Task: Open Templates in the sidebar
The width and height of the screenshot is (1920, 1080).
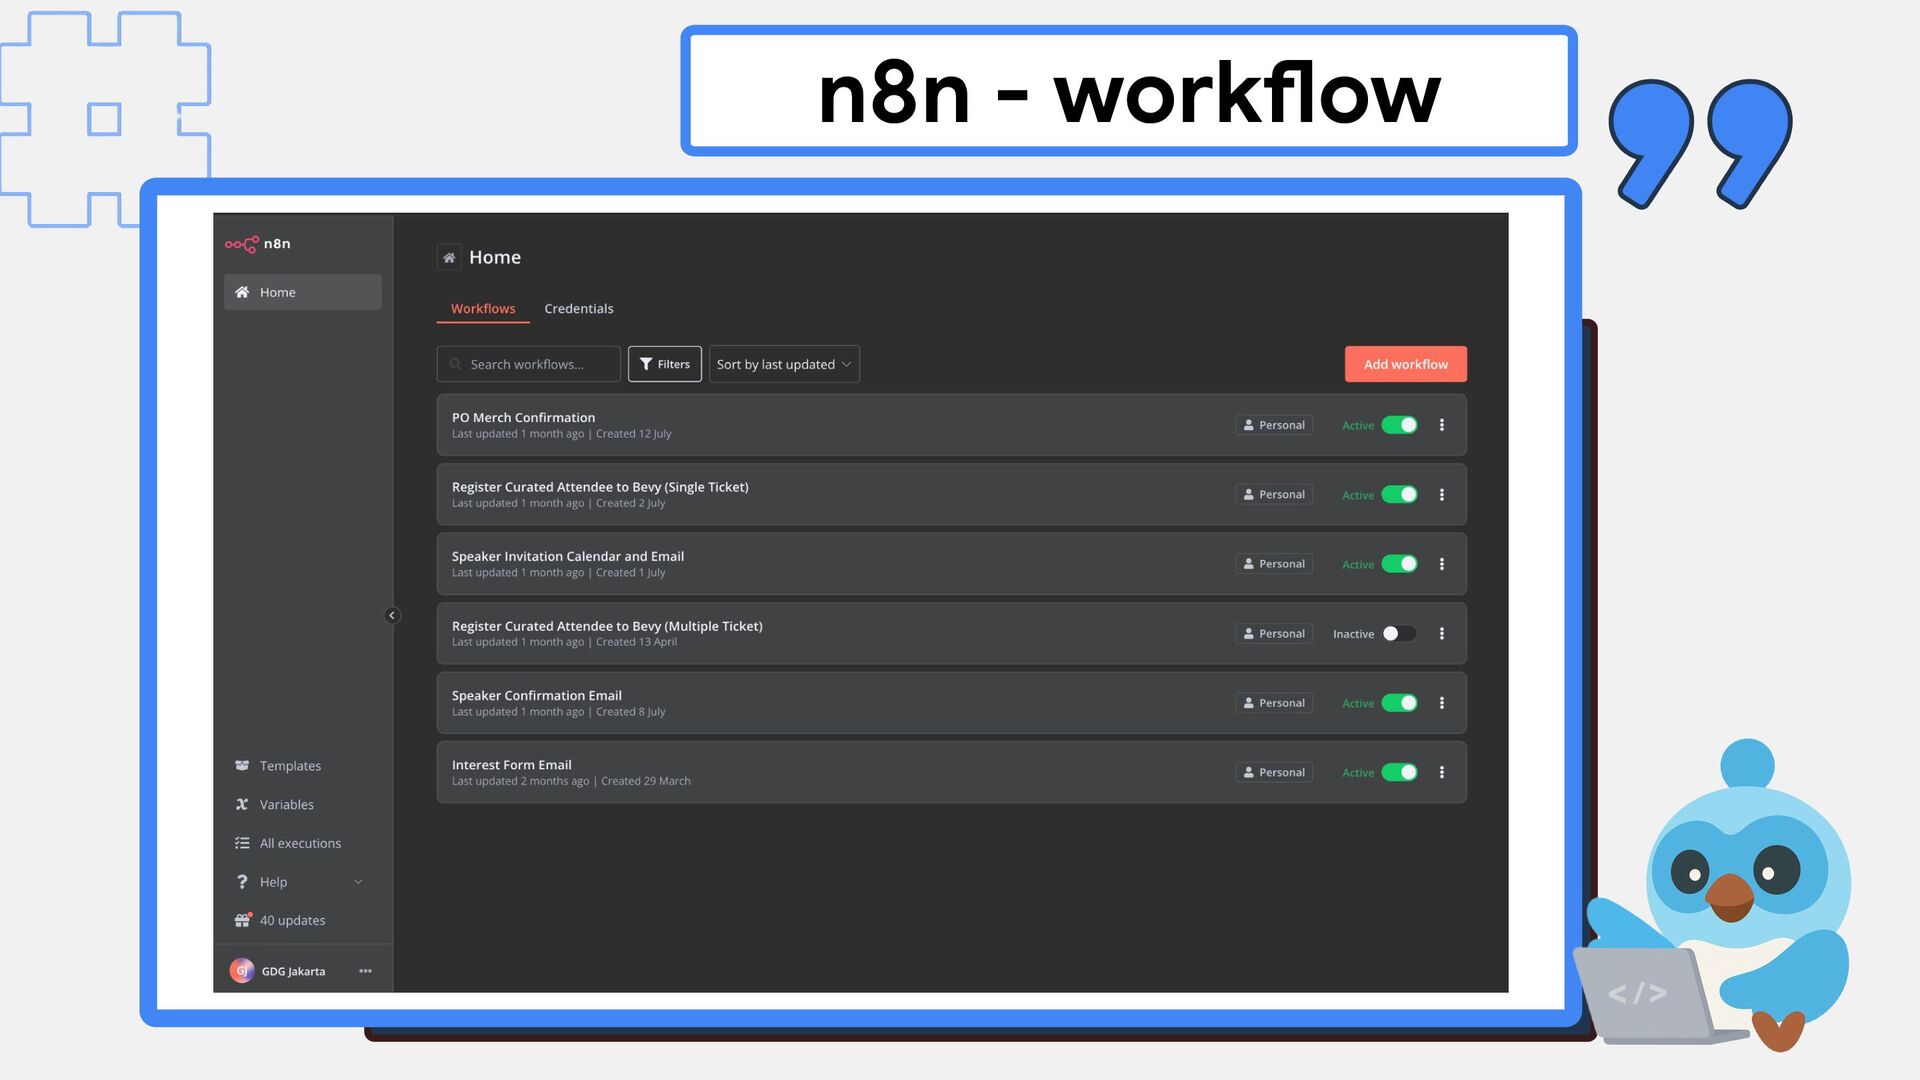Action: [x=290, y=766]
